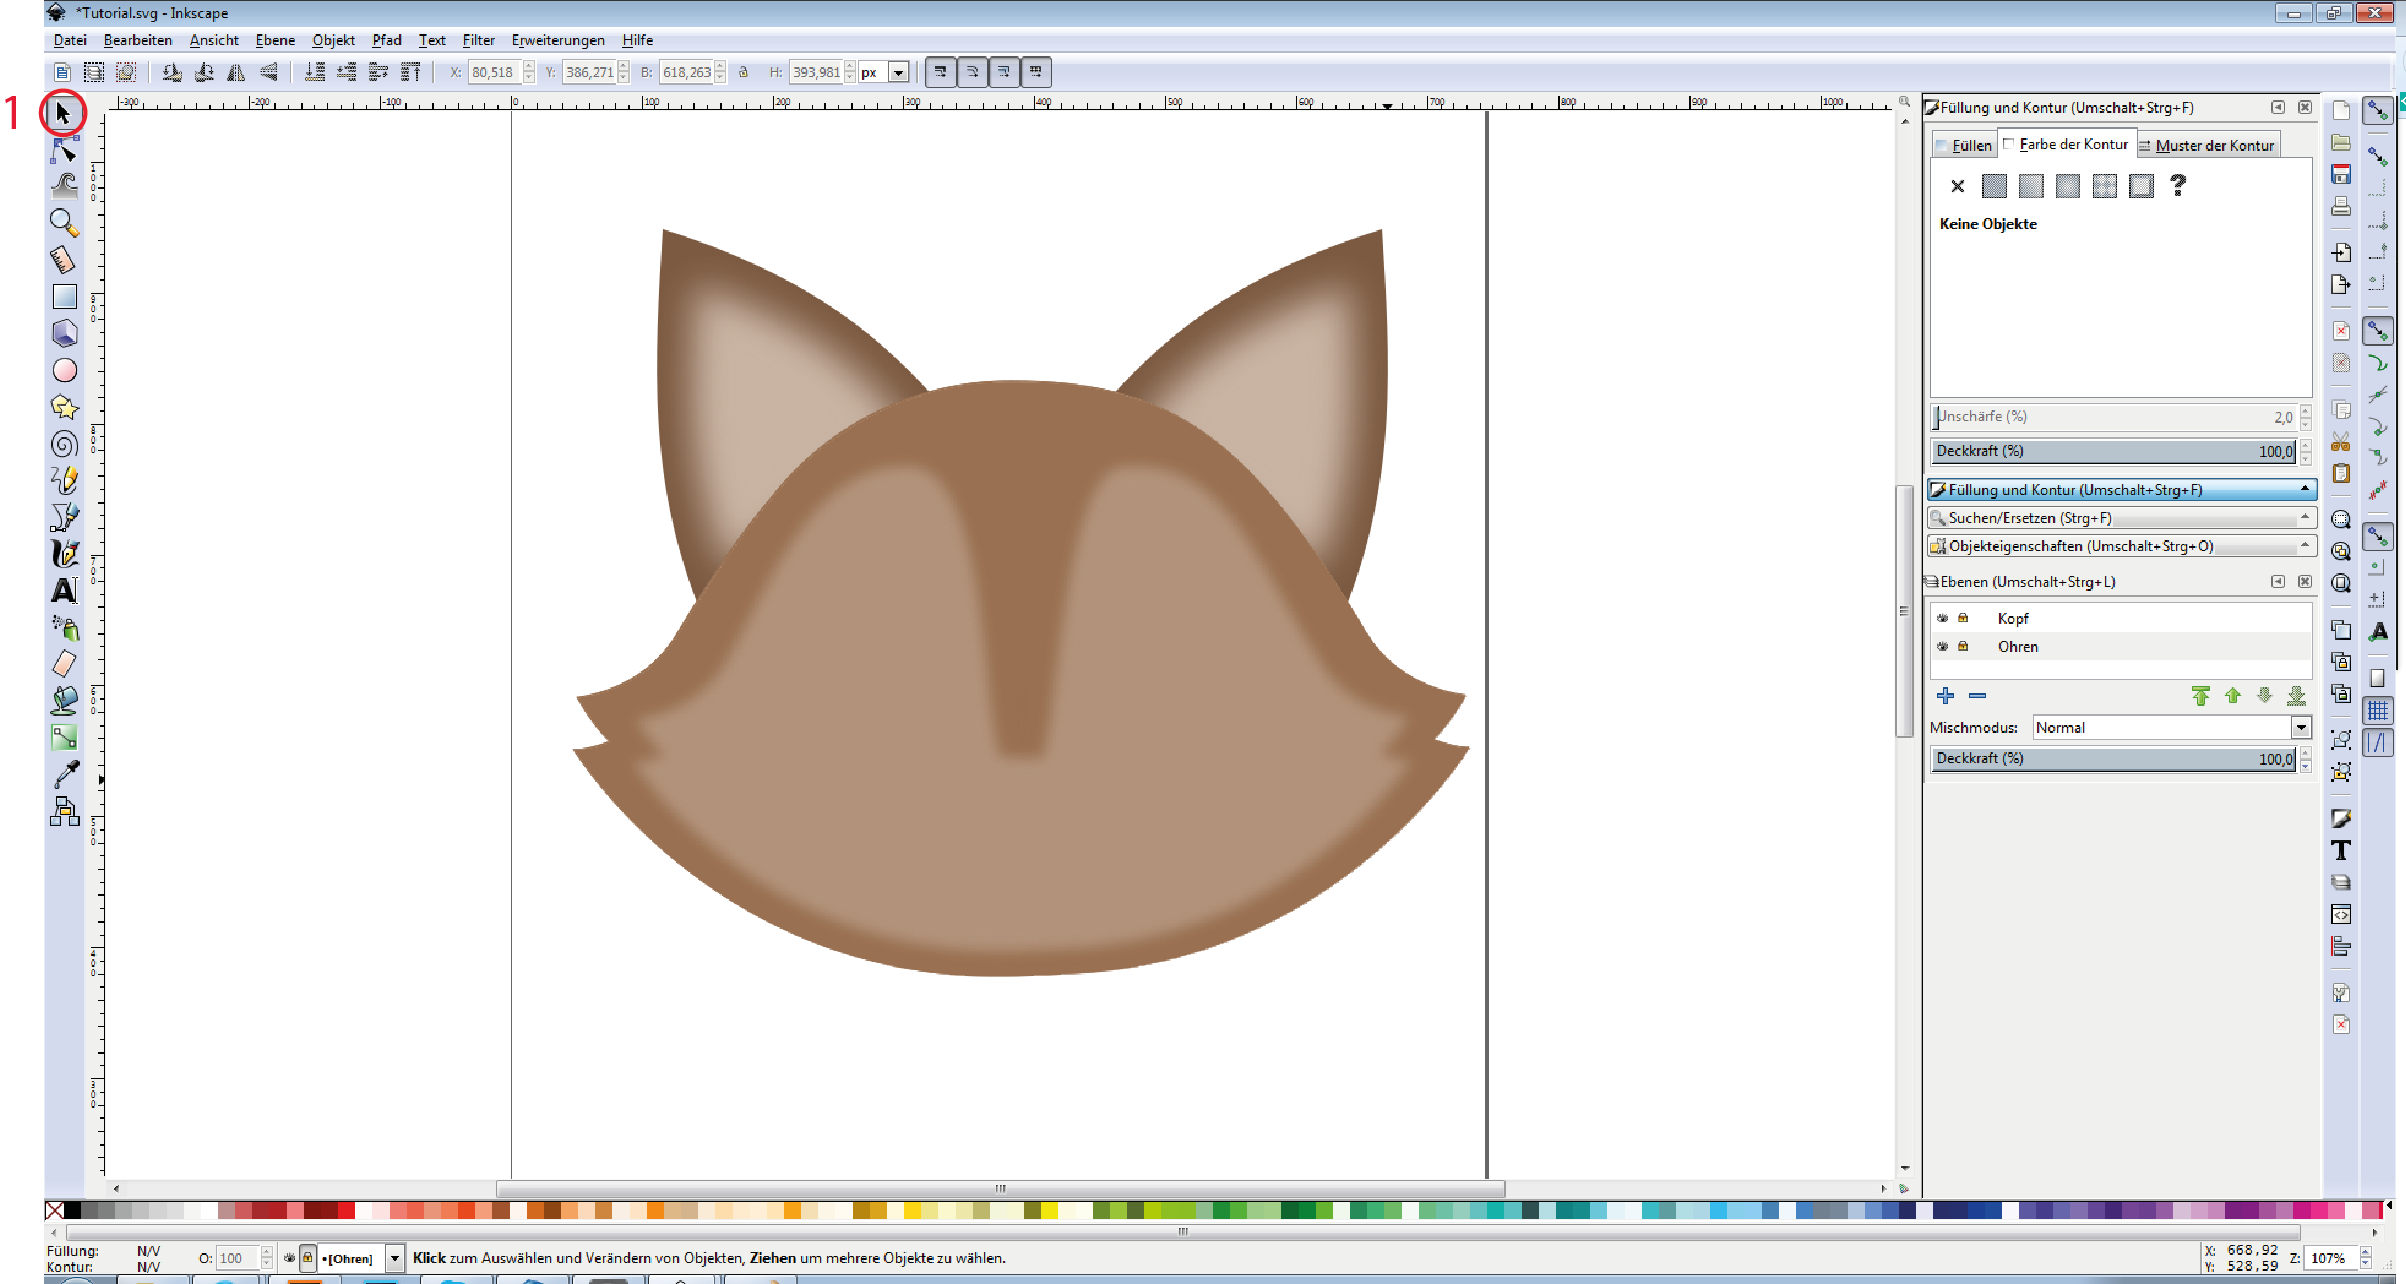The image size is (2406, 1284).
Task: Open the Pfad menu
Action: 386,40
